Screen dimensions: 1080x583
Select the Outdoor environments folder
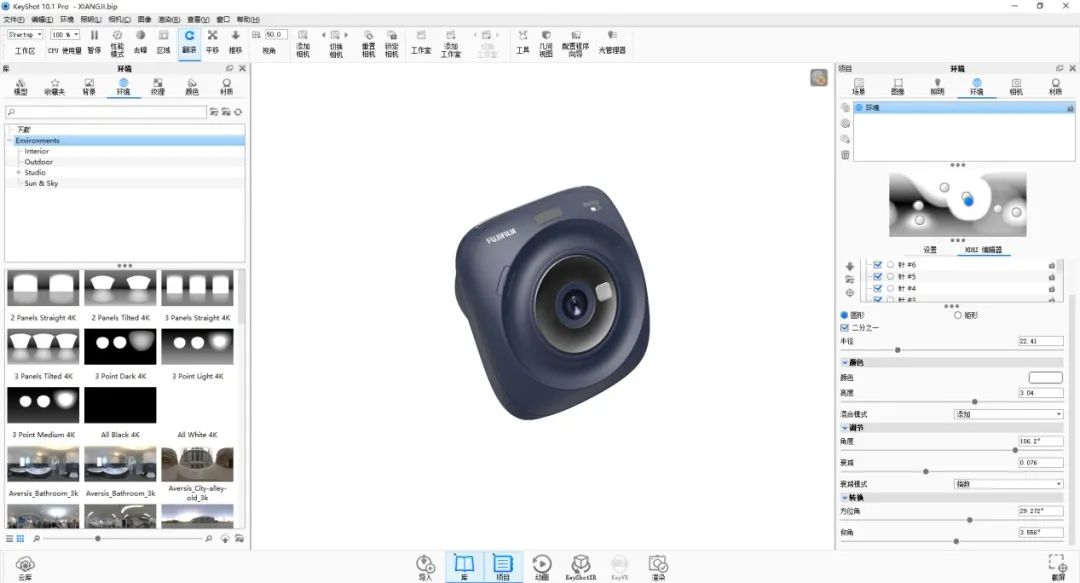pyautogui.click(x=39, y=162)
